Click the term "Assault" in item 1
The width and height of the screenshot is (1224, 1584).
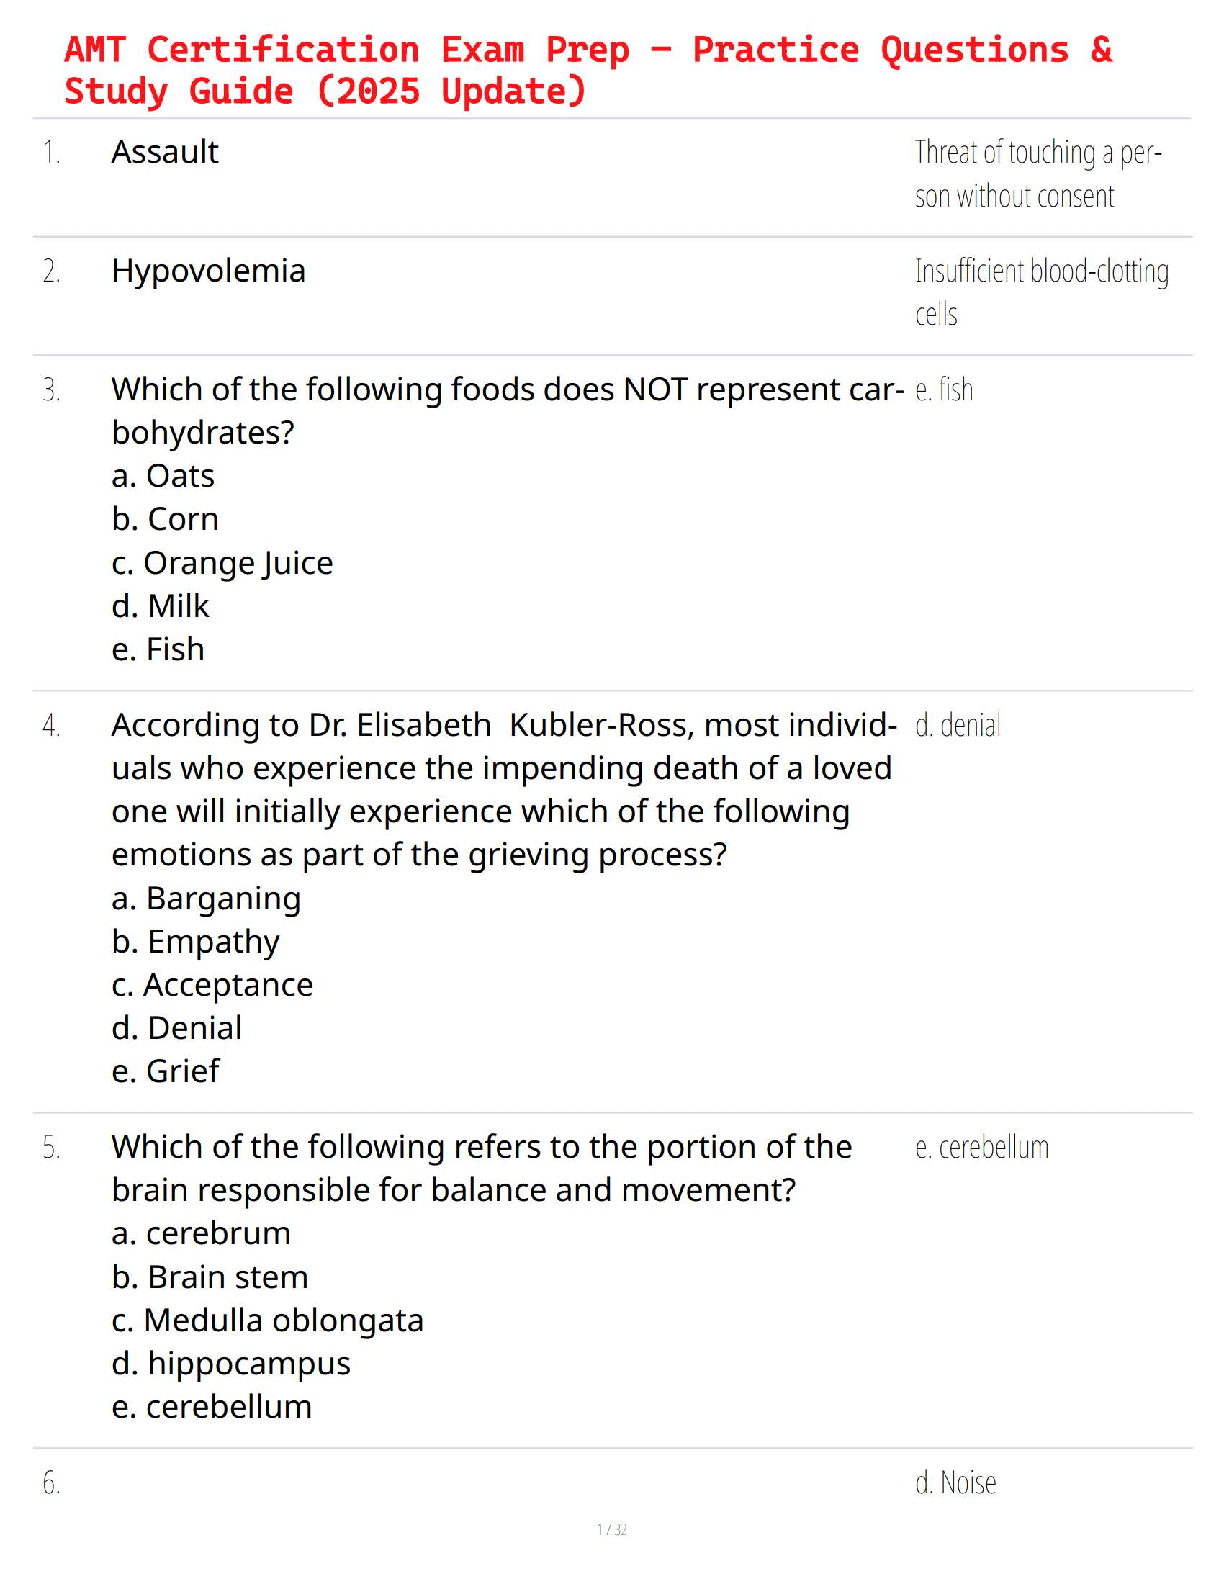[165, 152]
